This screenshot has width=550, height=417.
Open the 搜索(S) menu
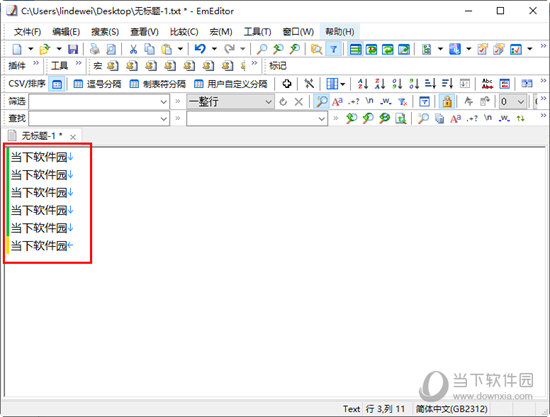tap(105, 32)
